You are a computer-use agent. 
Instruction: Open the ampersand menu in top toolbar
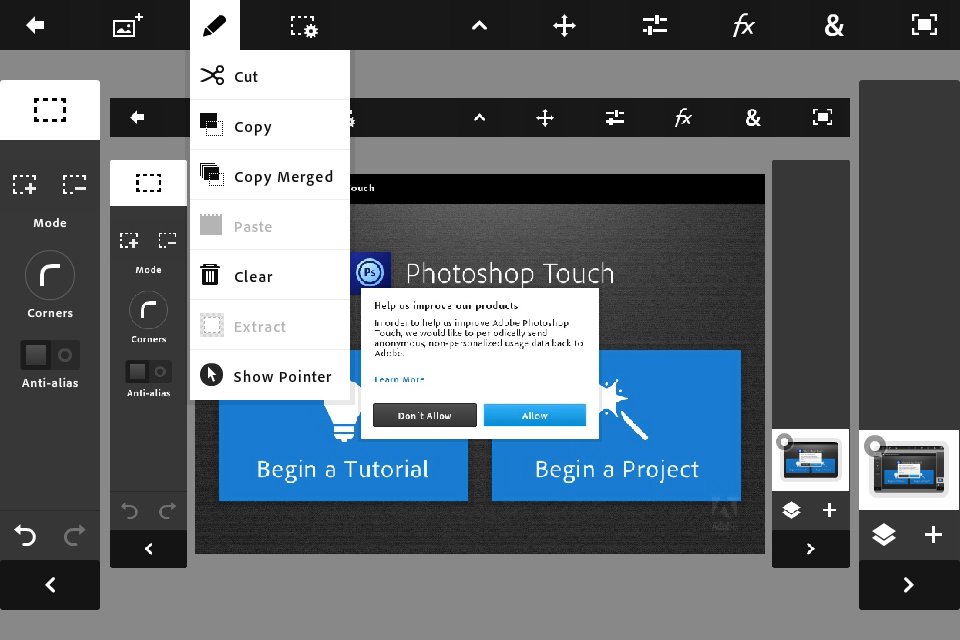pyautogui.click(x=834, y=26)
